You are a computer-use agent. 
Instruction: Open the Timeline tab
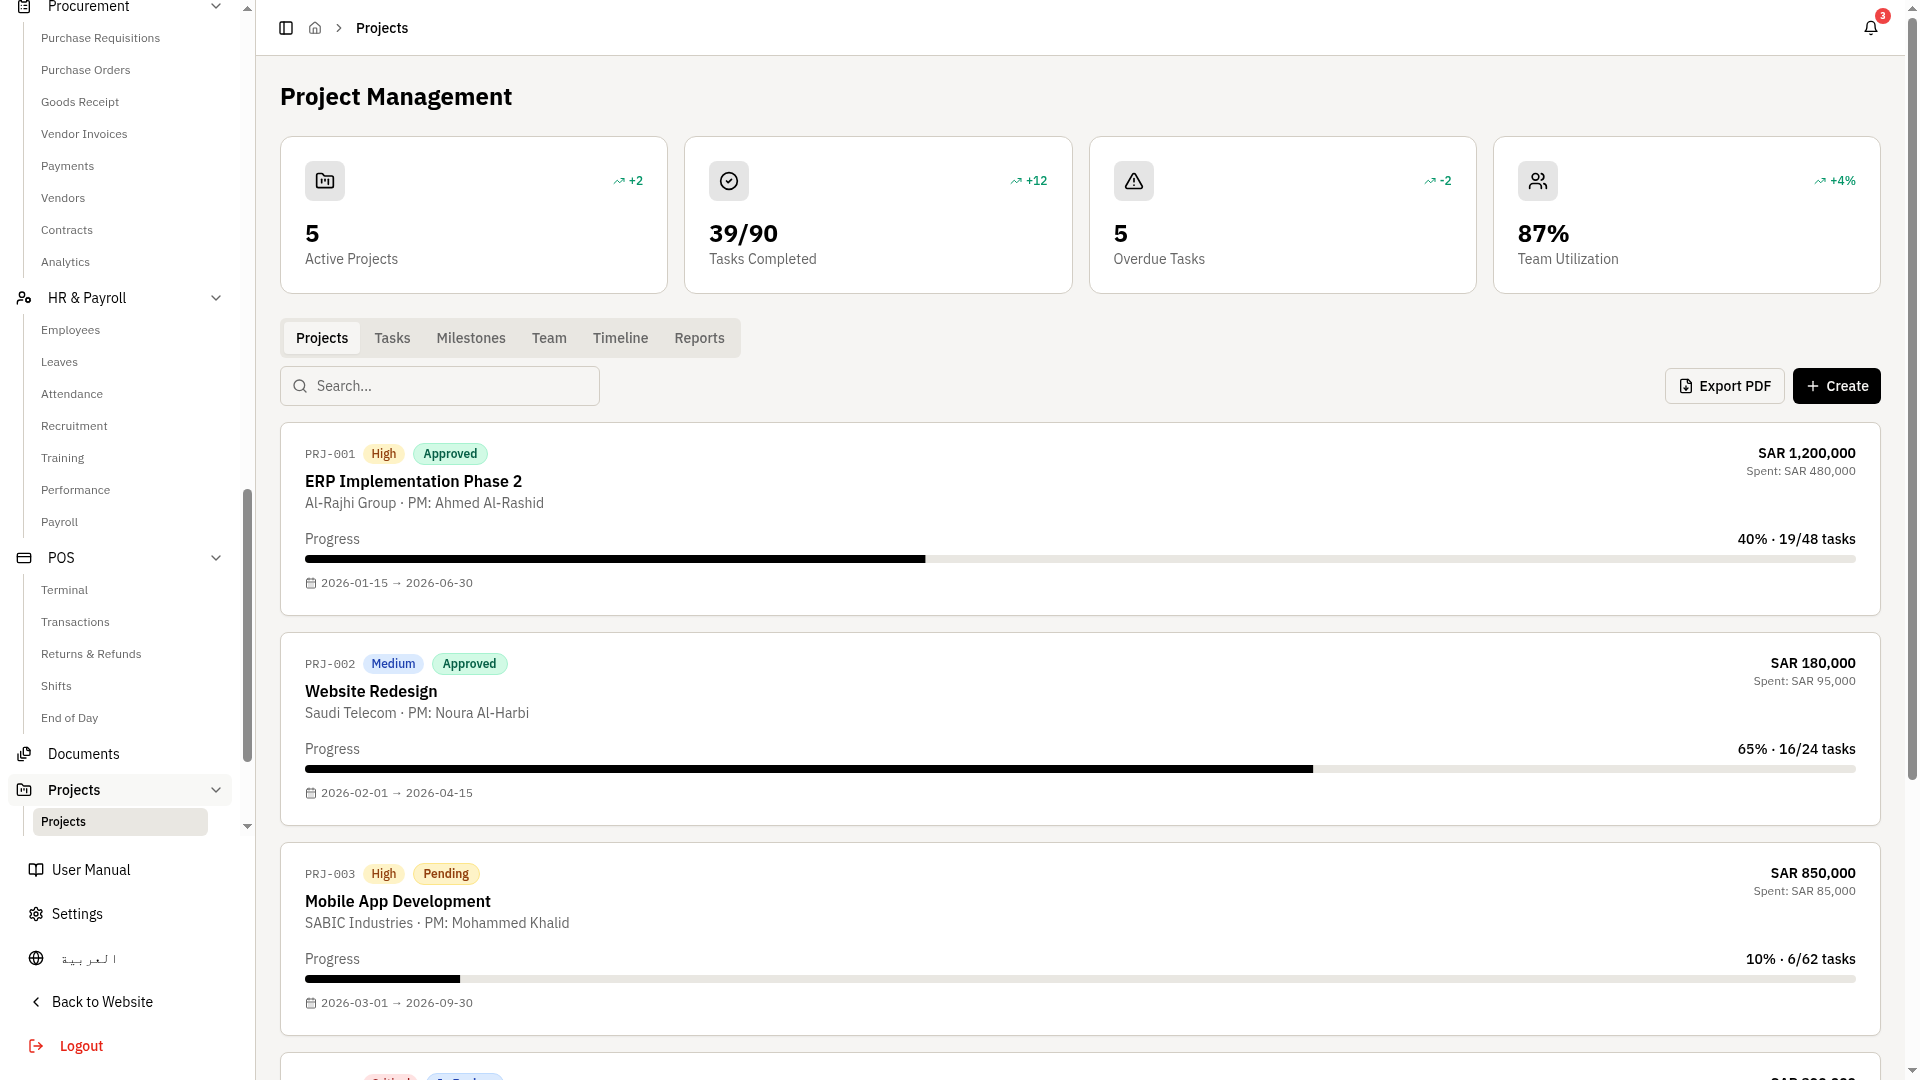620,338
